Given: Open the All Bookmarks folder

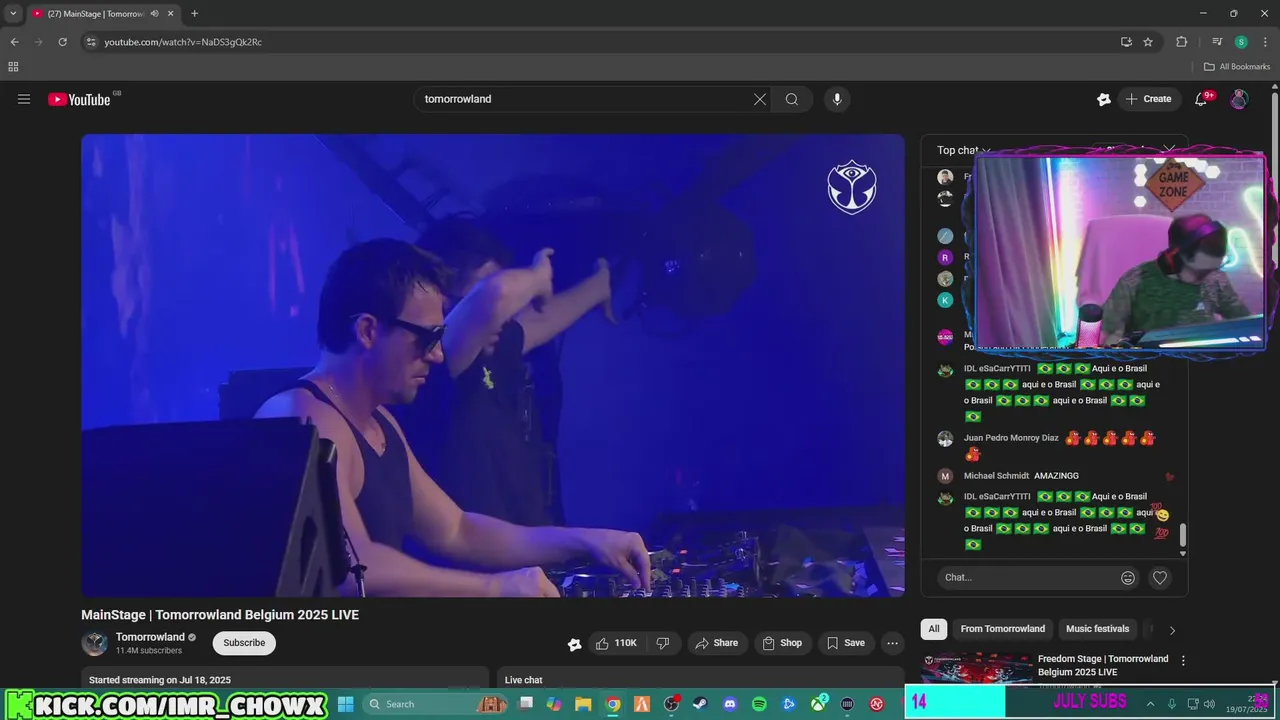Looking at the screenshot, I should click(1237, 67).
